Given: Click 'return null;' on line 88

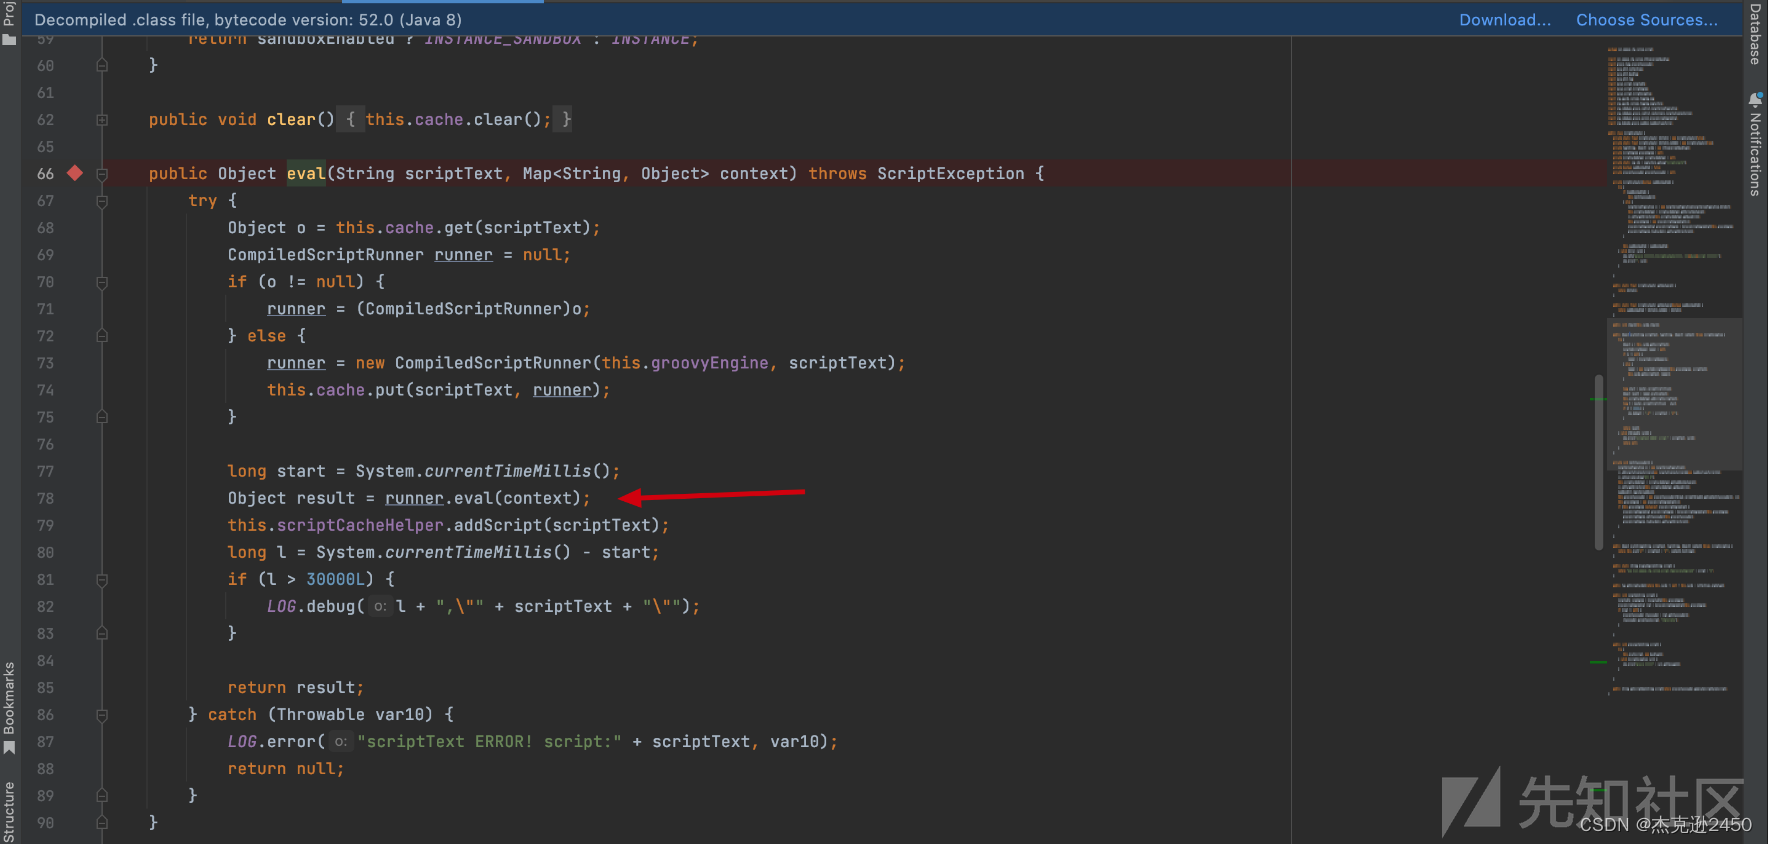Looking at the screenshot, I should point(286,768).
